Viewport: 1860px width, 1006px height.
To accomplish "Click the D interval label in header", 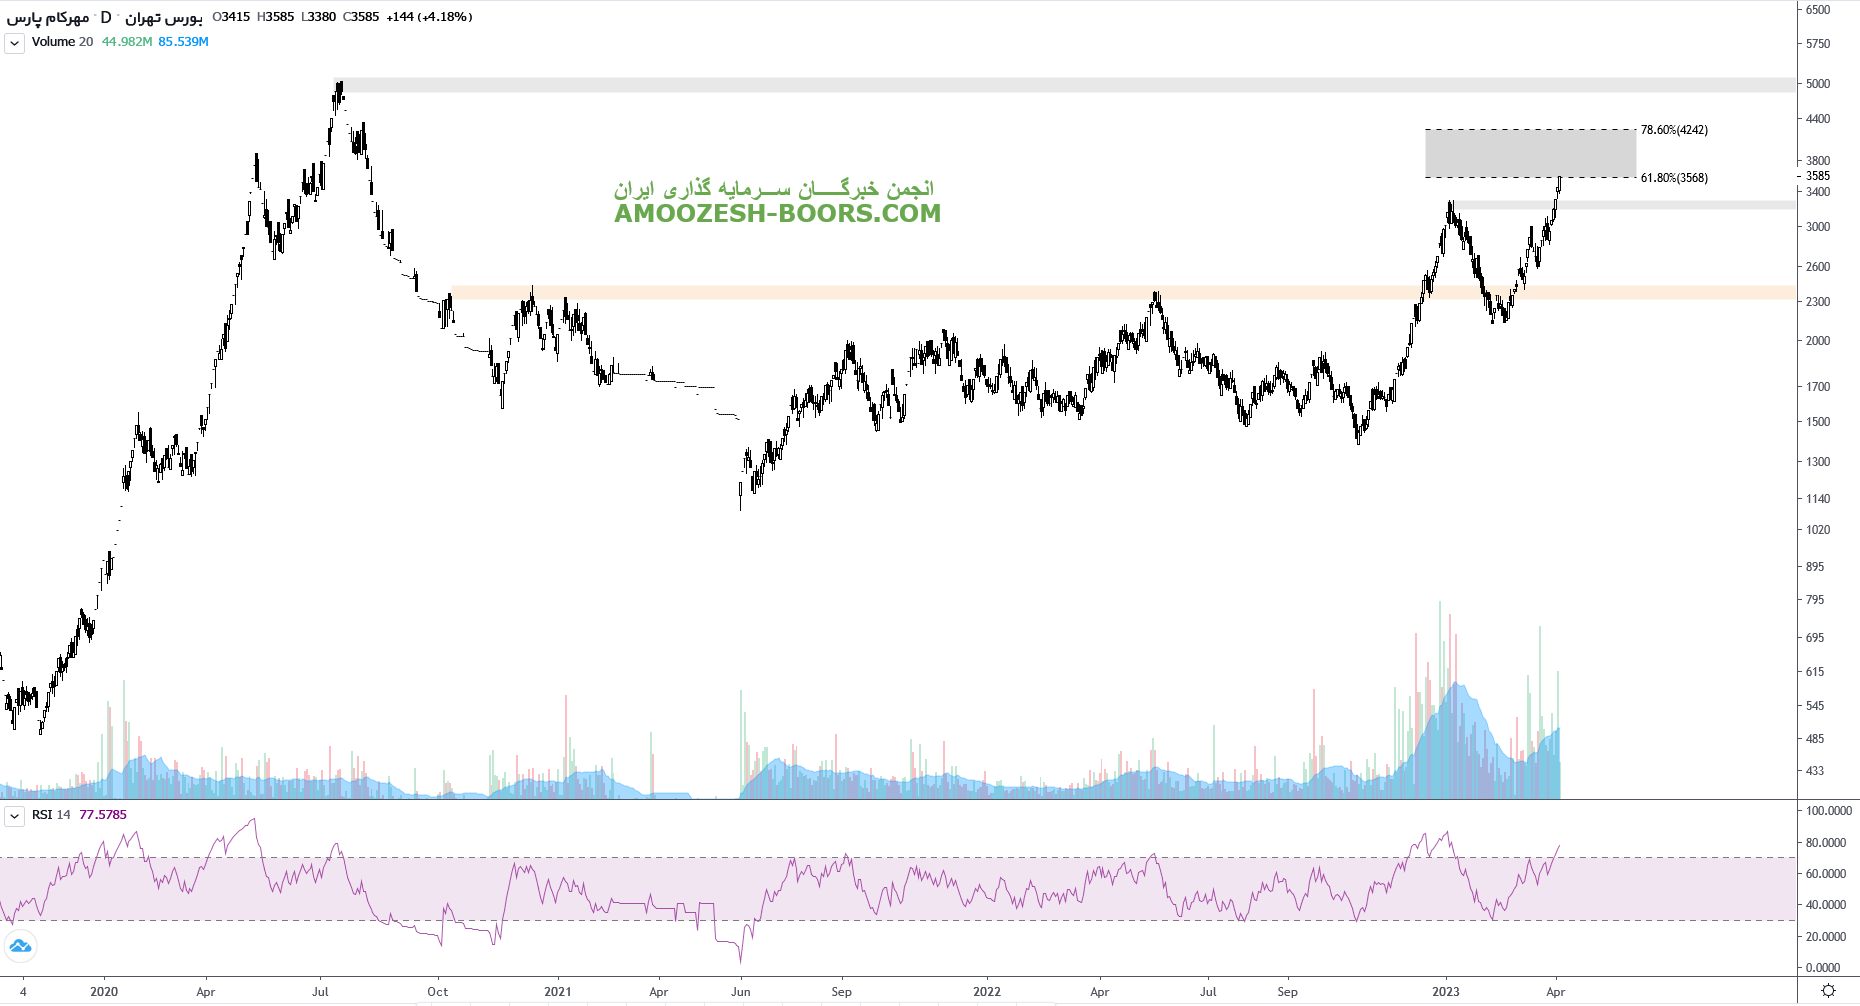I will click(x=106, y=17).
